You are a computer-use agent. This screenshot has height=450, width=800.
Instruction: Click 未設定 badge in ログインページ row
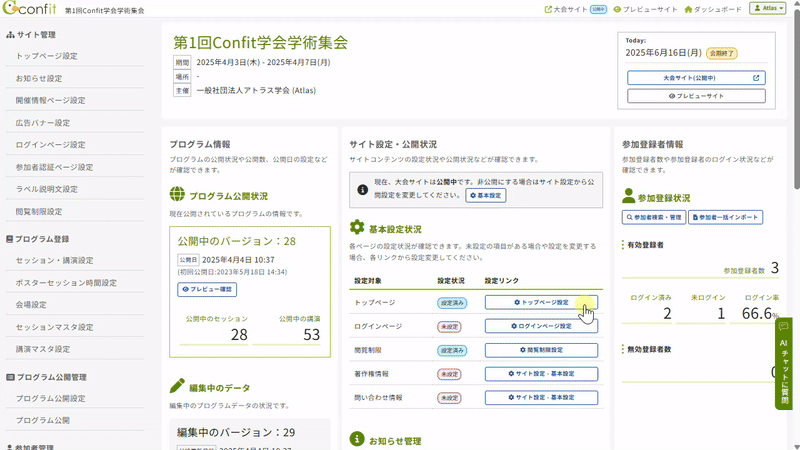pos(449,327)
